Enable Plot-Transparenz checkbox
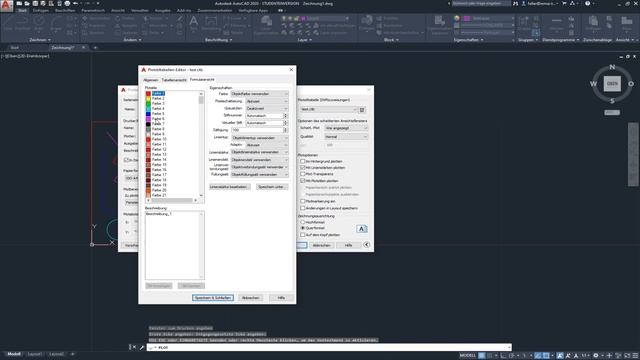 pos(303,174)
